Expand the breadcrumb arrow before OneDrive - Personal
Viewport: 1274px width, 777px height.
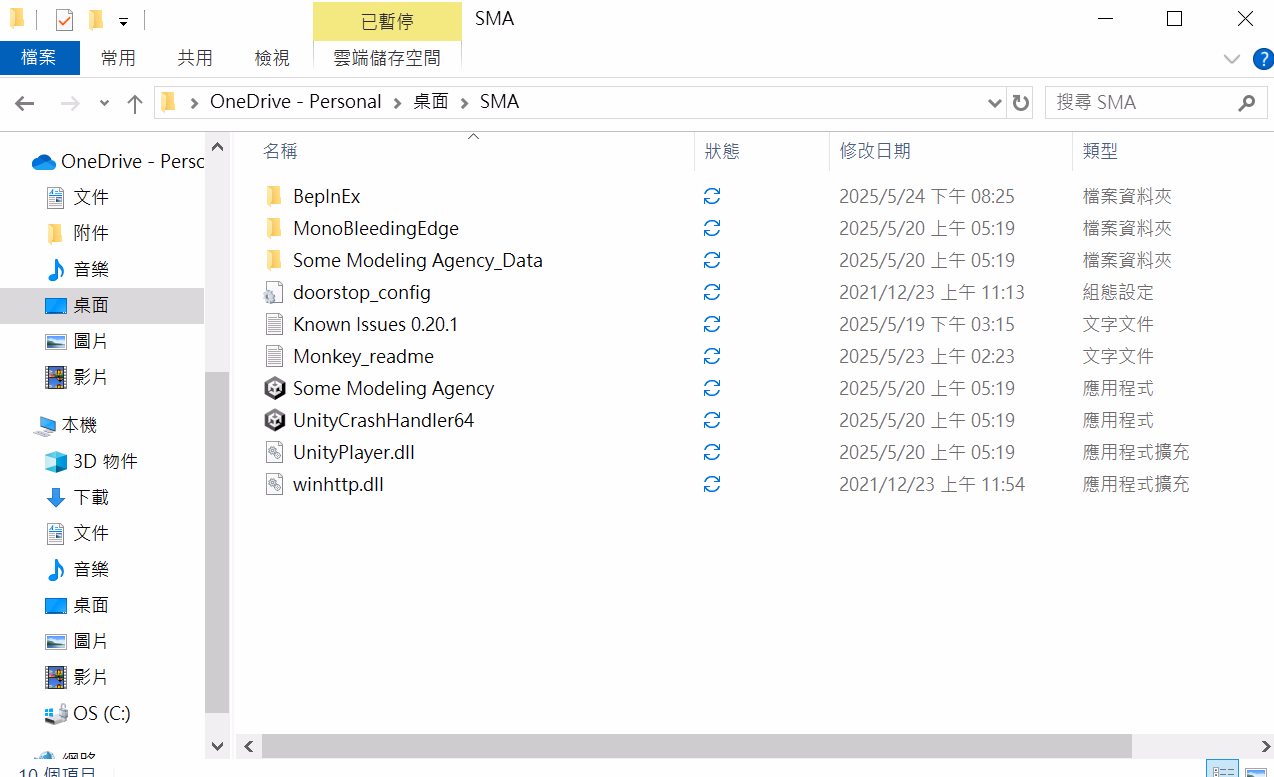point(193,102)
